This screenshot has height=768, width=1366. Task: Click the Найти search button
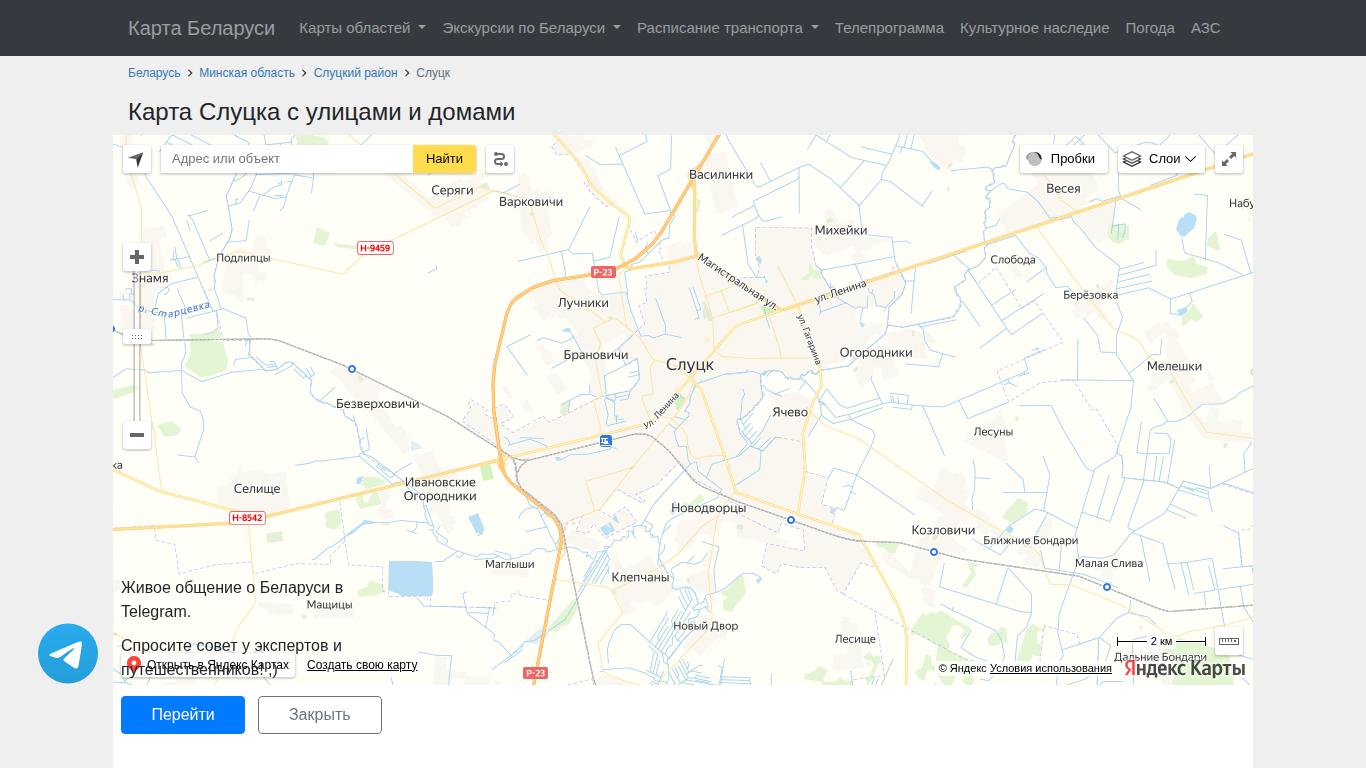click(444, 159)
